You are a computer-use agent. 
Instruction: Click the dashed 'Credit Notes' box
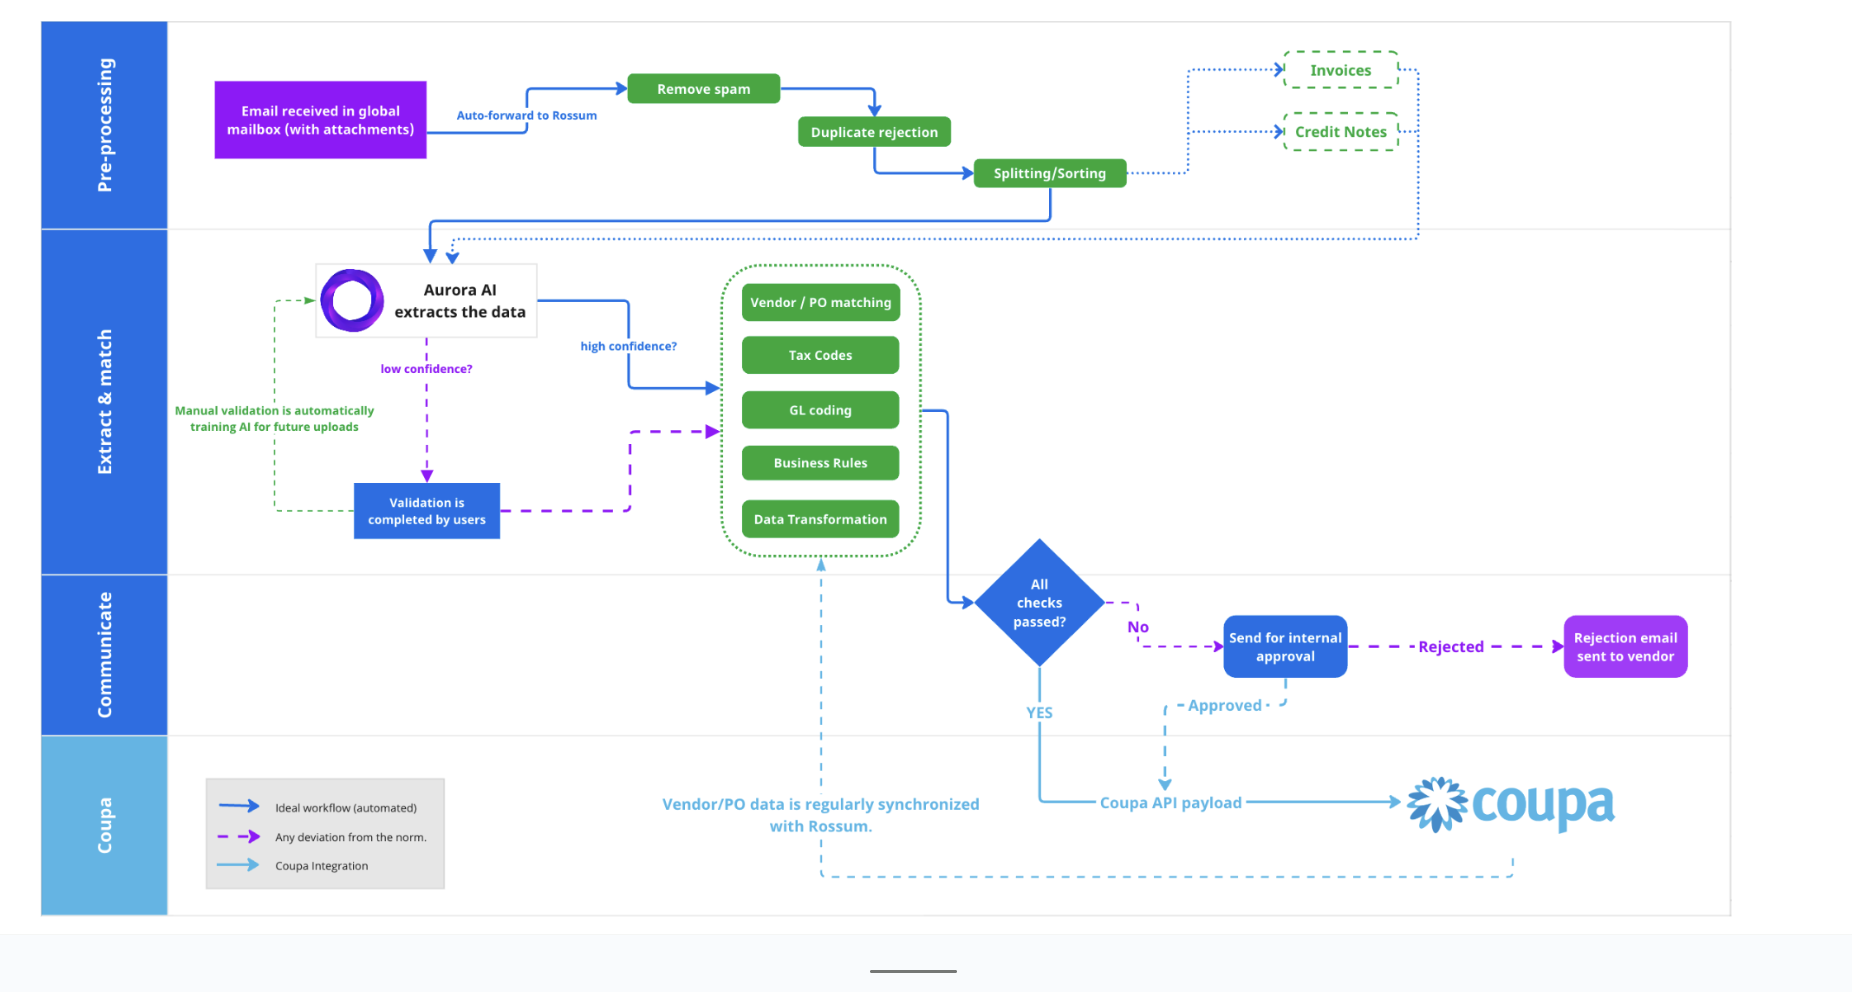[1341, 132]
